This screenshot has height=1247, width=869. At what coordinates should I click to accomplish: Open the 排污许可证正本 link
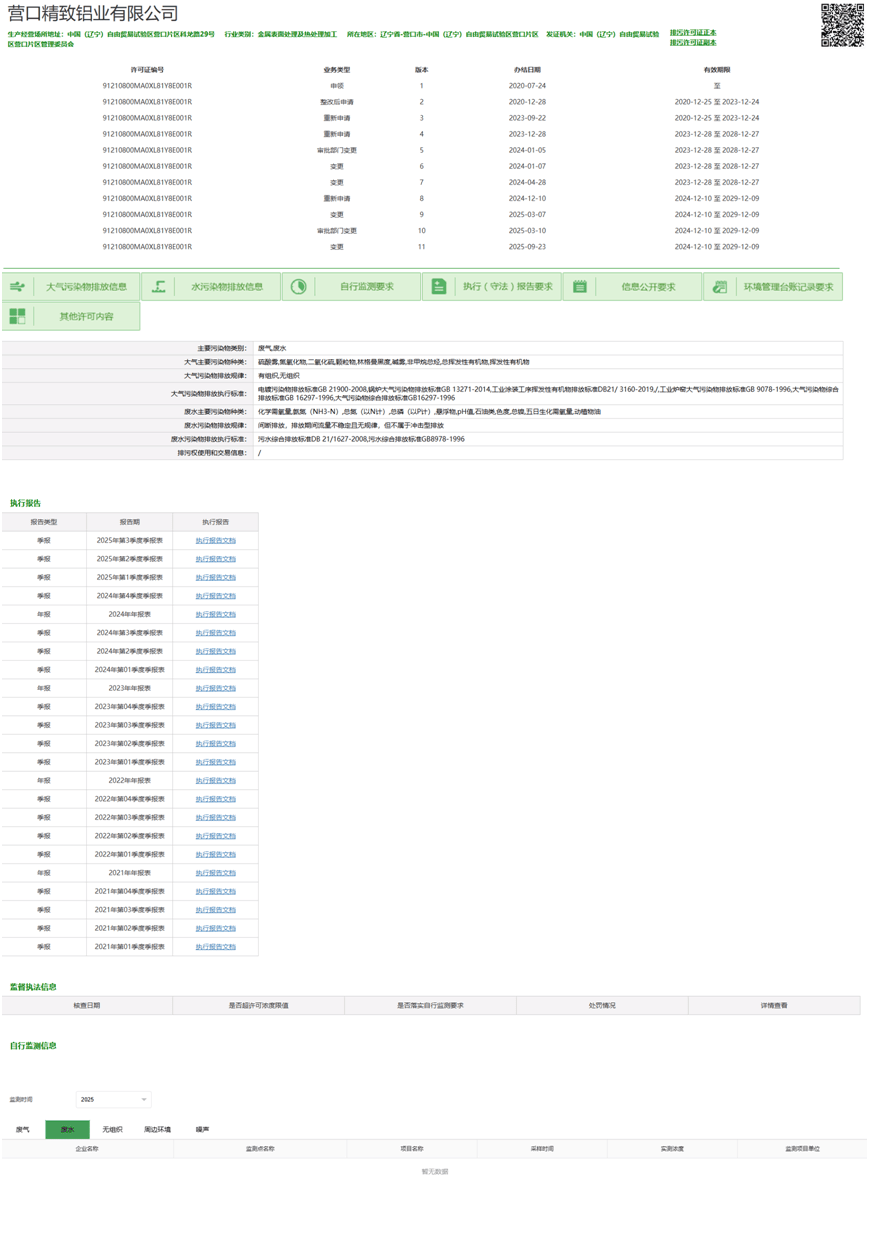[692, 33]
